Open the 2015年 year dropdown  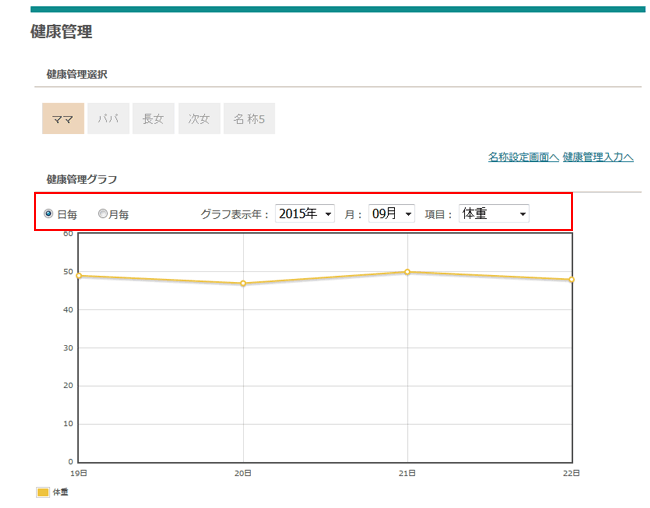click(305, 214)
